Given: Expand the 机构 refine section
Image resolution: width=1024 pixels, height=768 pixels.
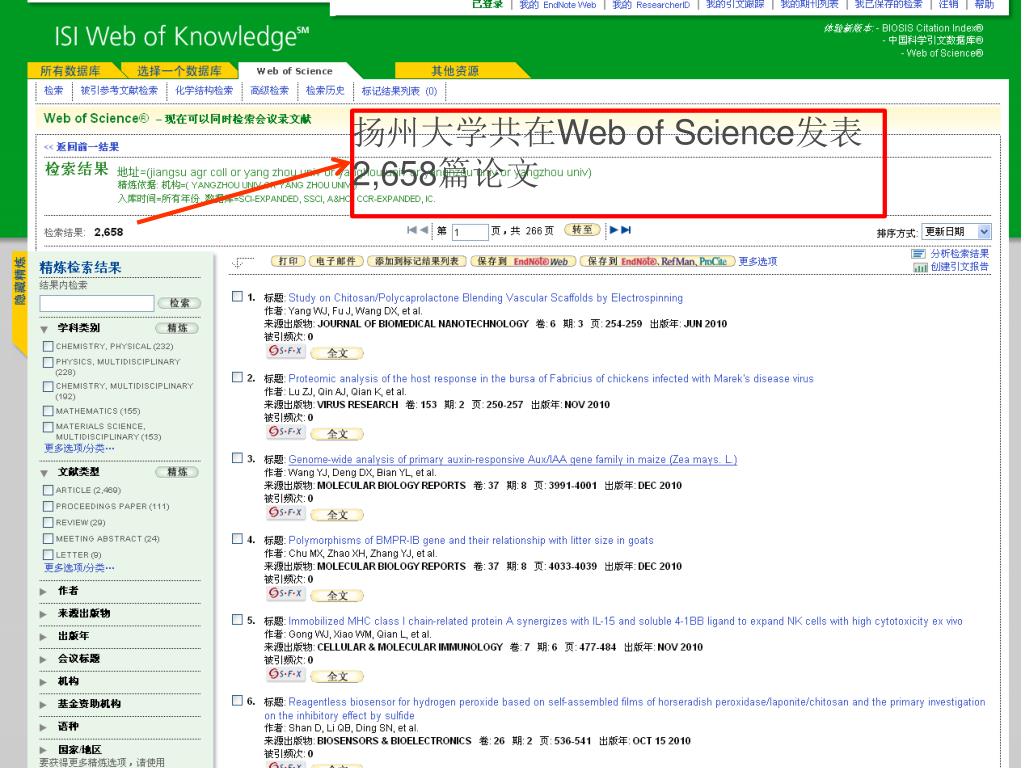Looking at the screenshot, I should click(x=44, y=682).
